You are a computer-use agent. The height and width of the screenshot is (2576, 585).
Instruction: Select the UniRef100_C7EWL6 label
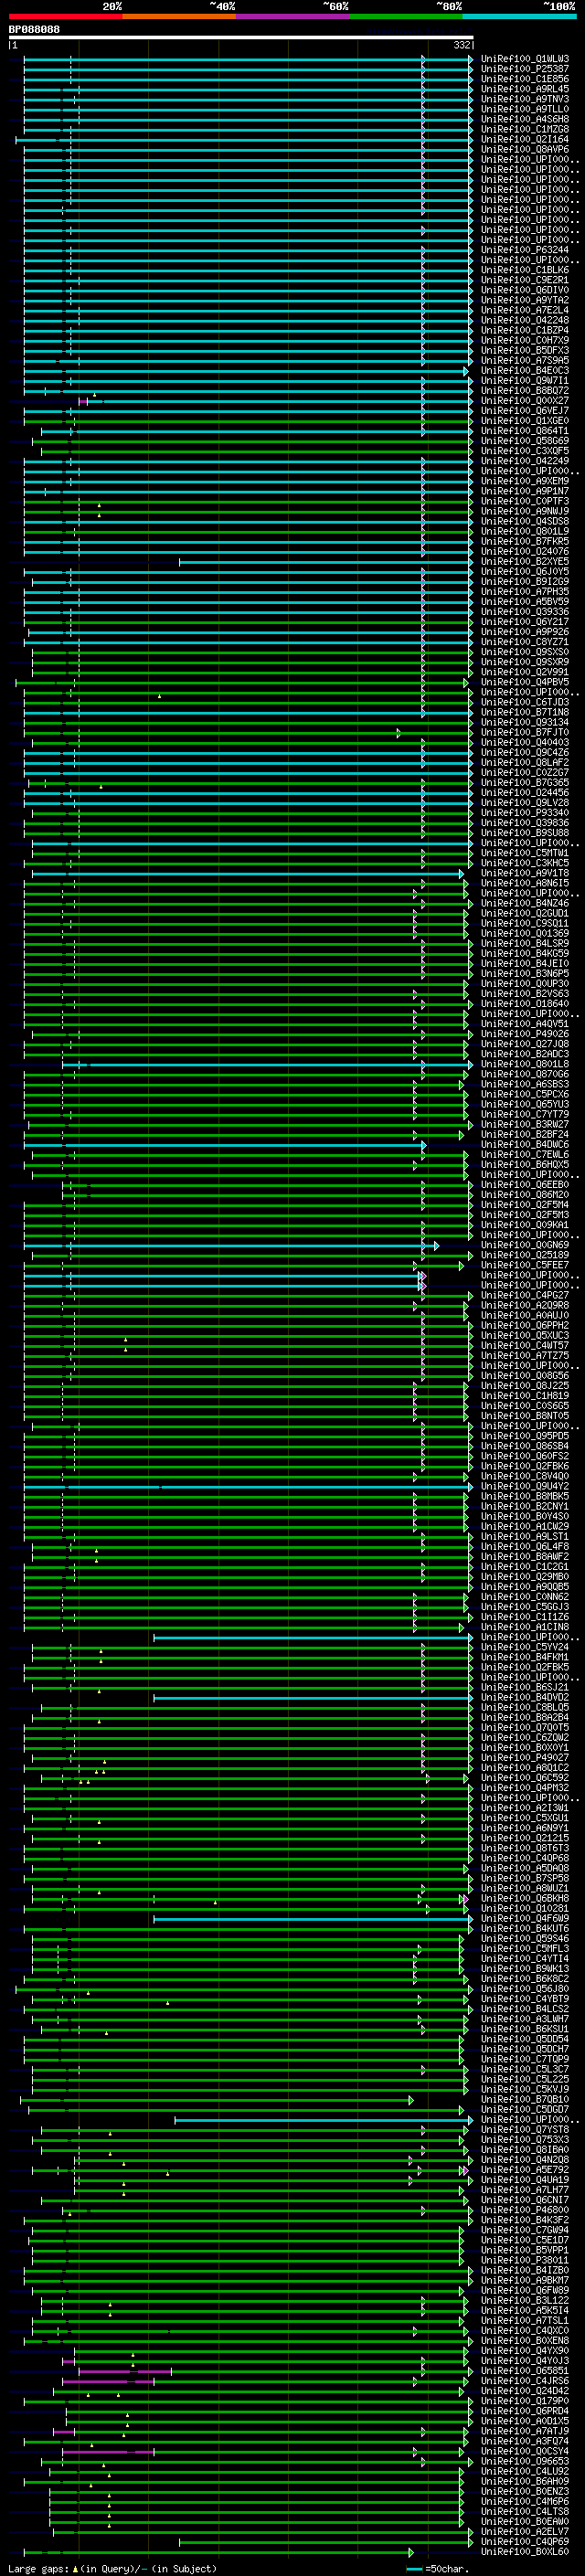point(525,1154)
